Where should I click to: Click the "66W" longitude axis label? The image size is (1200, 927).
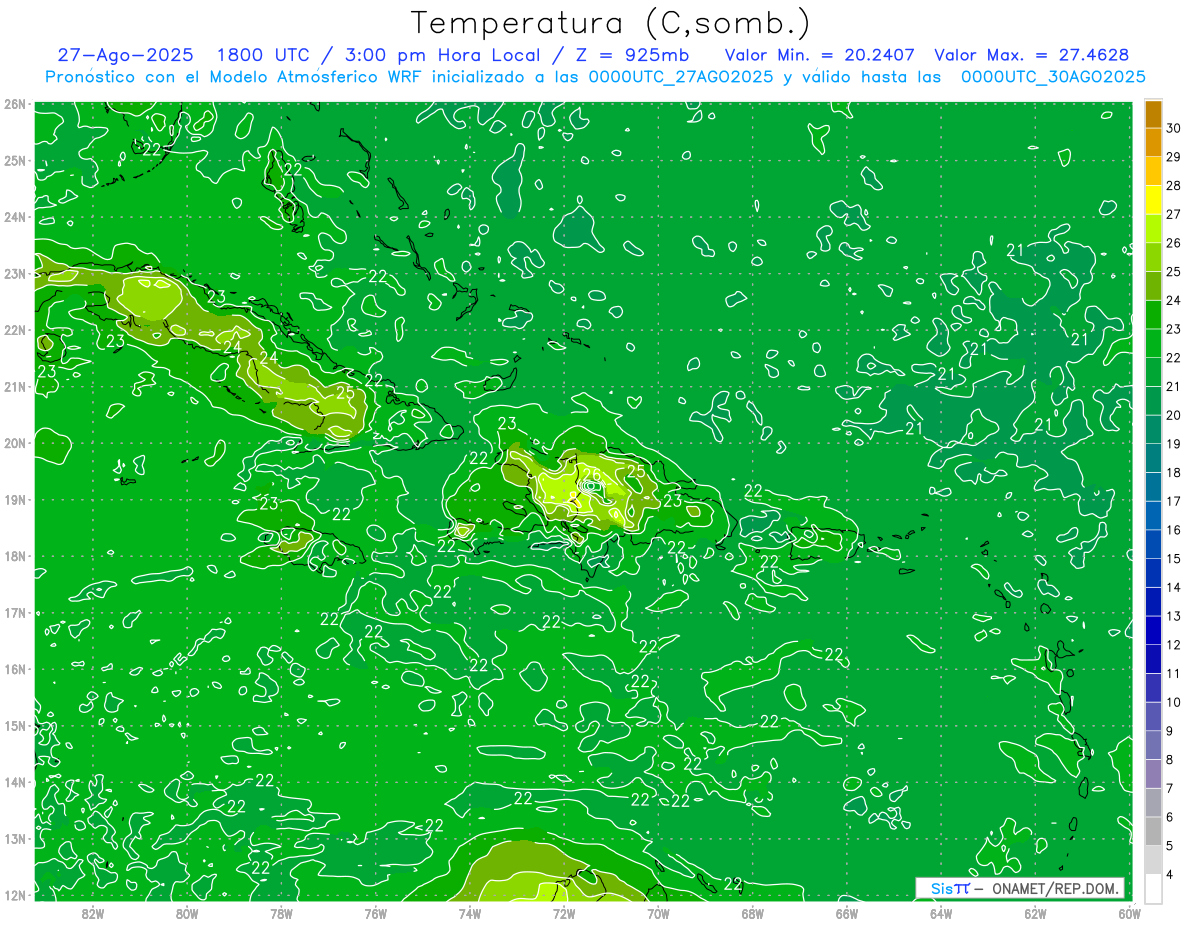tap(847, 913)
